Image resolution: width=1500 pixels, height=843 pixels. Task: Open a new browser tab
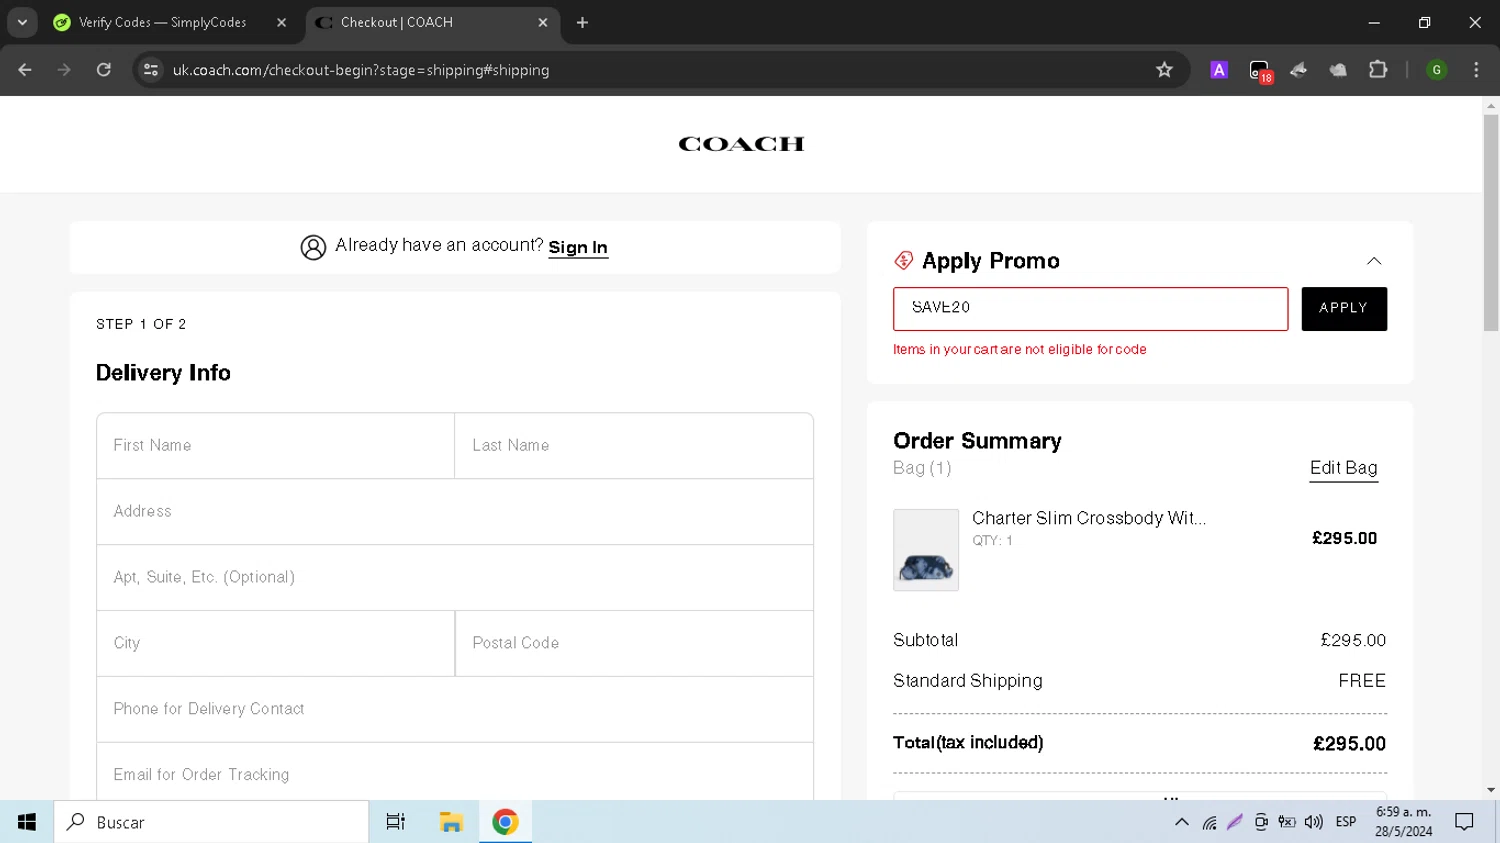583,22
